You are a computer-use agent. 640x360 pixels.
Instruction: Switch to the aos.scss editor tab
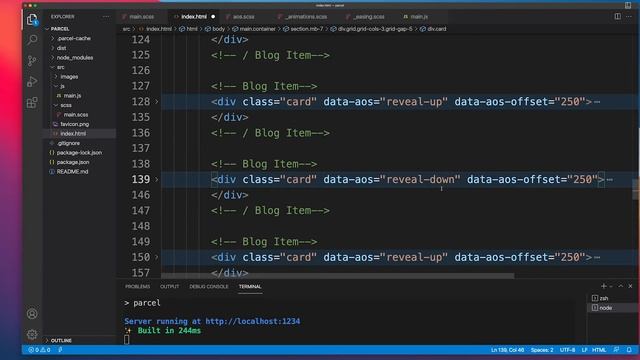[244, 17]
